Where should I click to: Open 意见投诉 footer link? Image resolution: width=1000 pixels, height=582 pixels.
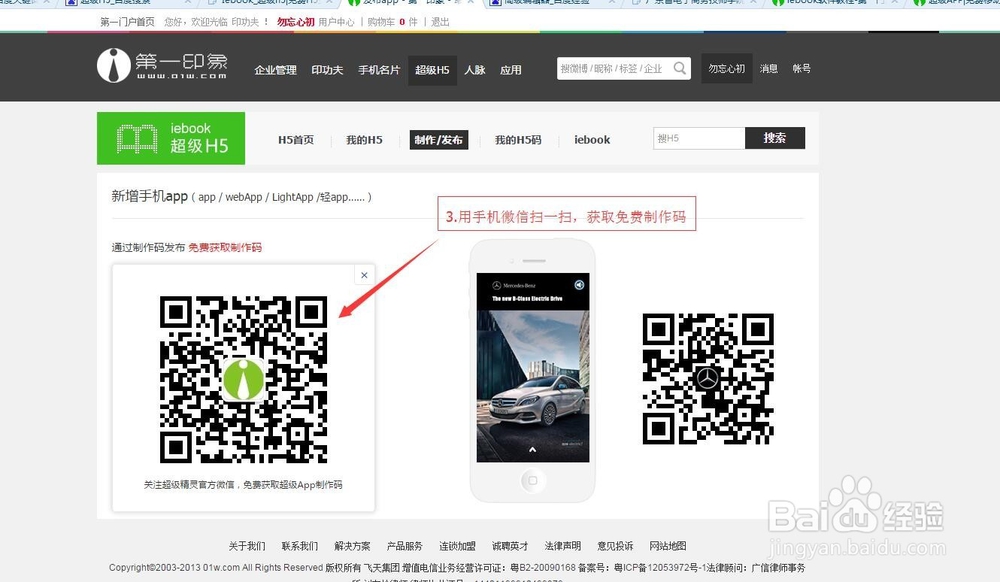coord(615,546)
